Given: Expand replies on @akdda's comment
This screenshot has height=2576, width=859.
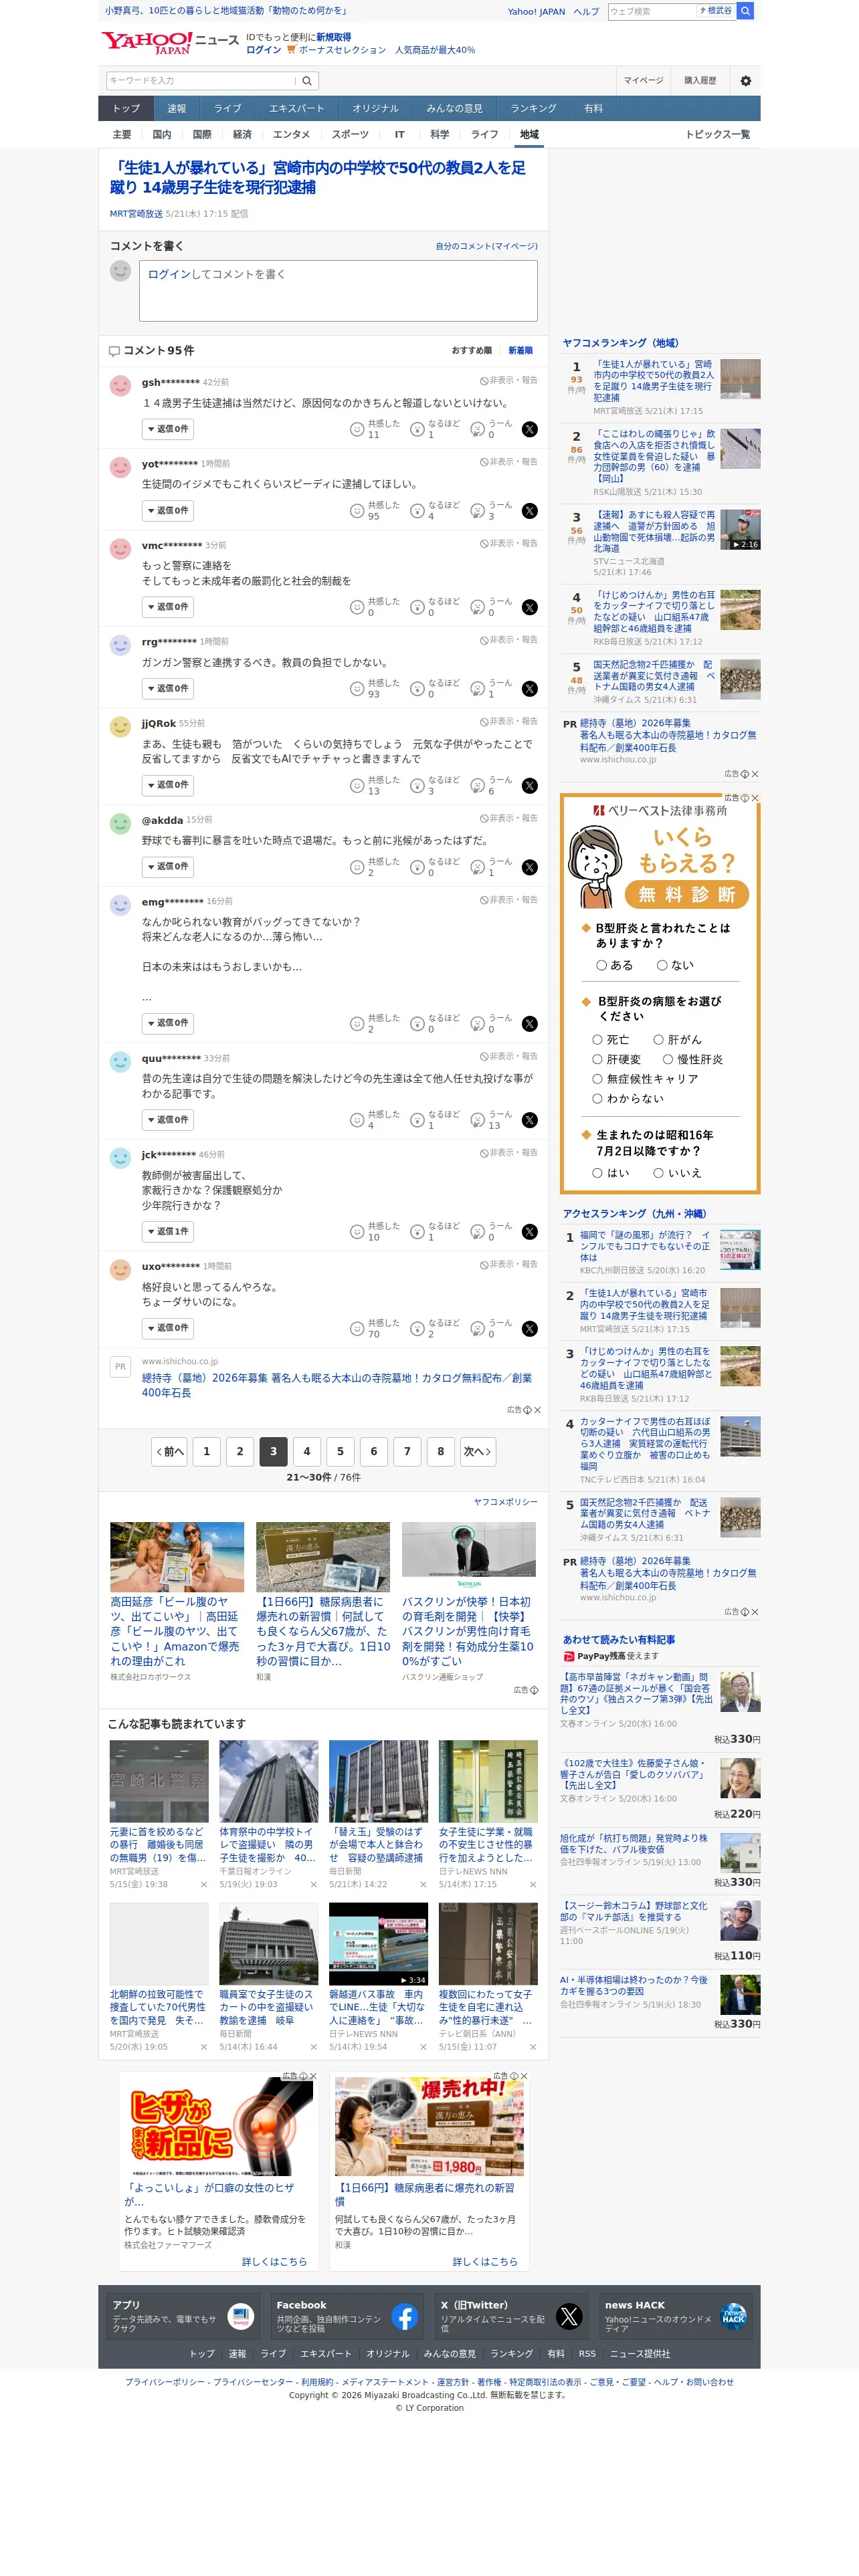Looking at the screenshot, I should [168, 867].
